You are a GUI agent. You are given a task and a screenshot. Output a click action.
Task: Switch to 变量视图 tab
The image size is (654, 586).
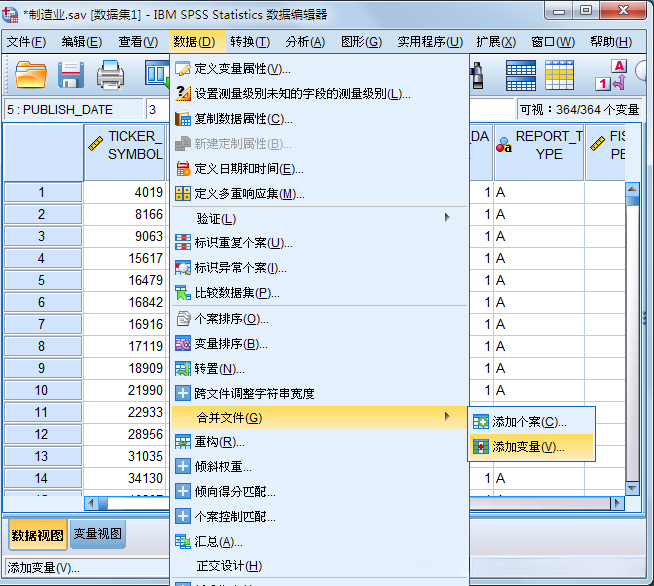pyautogui.click(x=98, y=533)
